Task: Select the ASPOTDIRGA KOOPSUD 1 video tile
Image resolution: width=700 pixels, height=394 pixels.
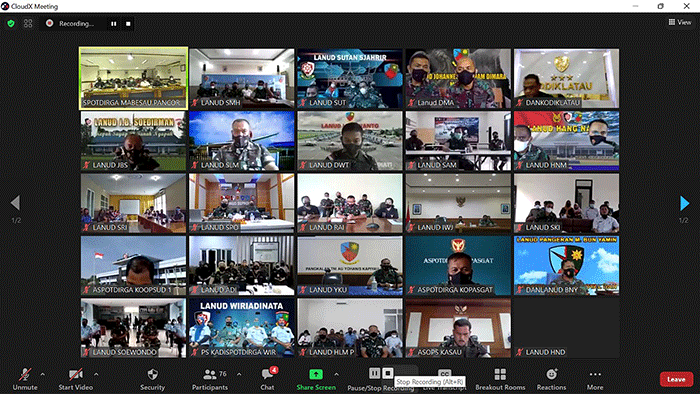Action: (133, 265)
